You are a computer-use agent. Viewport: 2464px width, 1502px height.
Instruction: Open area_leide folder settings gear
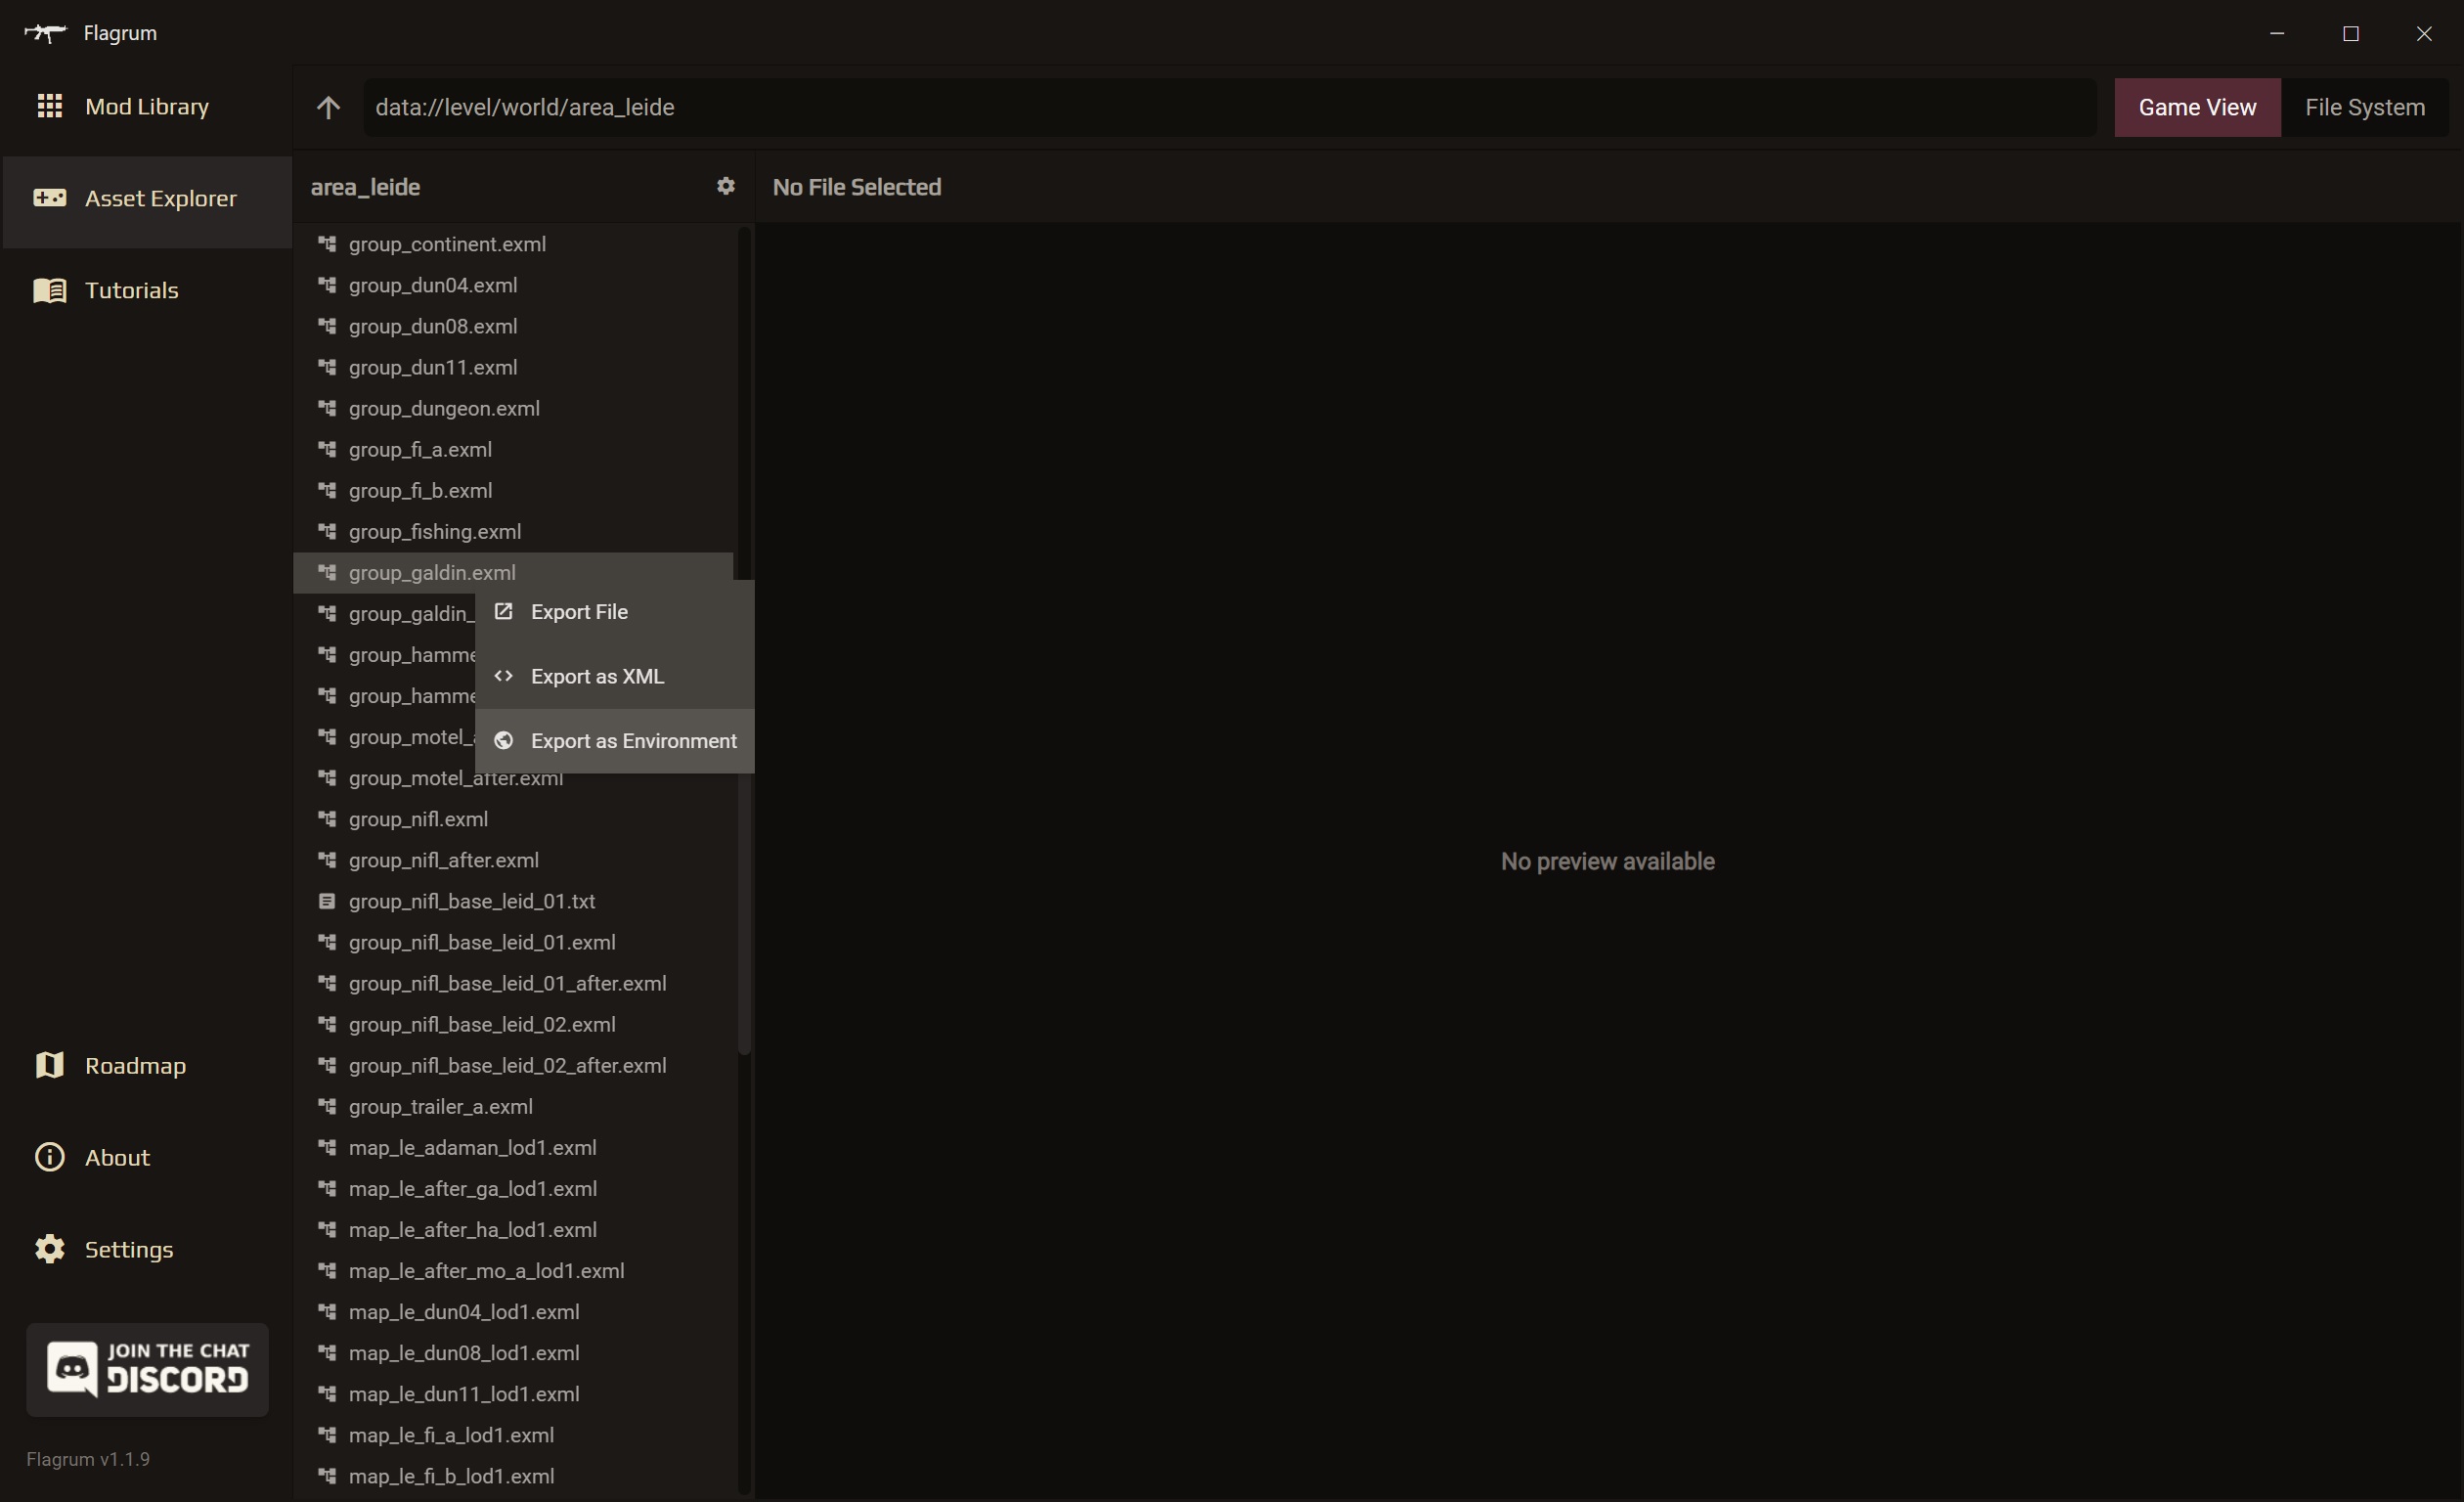pyautogui.click(x=725, y=186)
